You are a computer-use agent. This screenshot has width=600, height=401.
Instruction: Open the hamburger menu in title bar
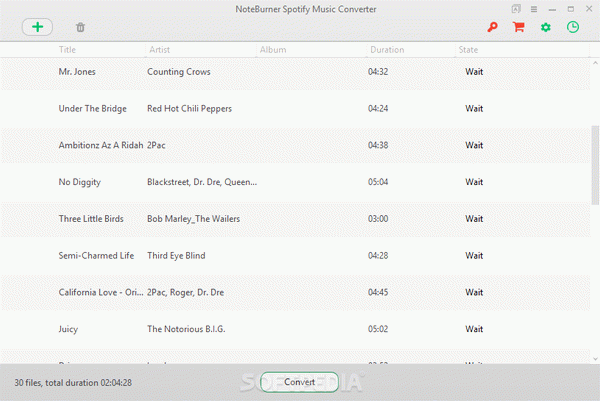tap(534, 9)
